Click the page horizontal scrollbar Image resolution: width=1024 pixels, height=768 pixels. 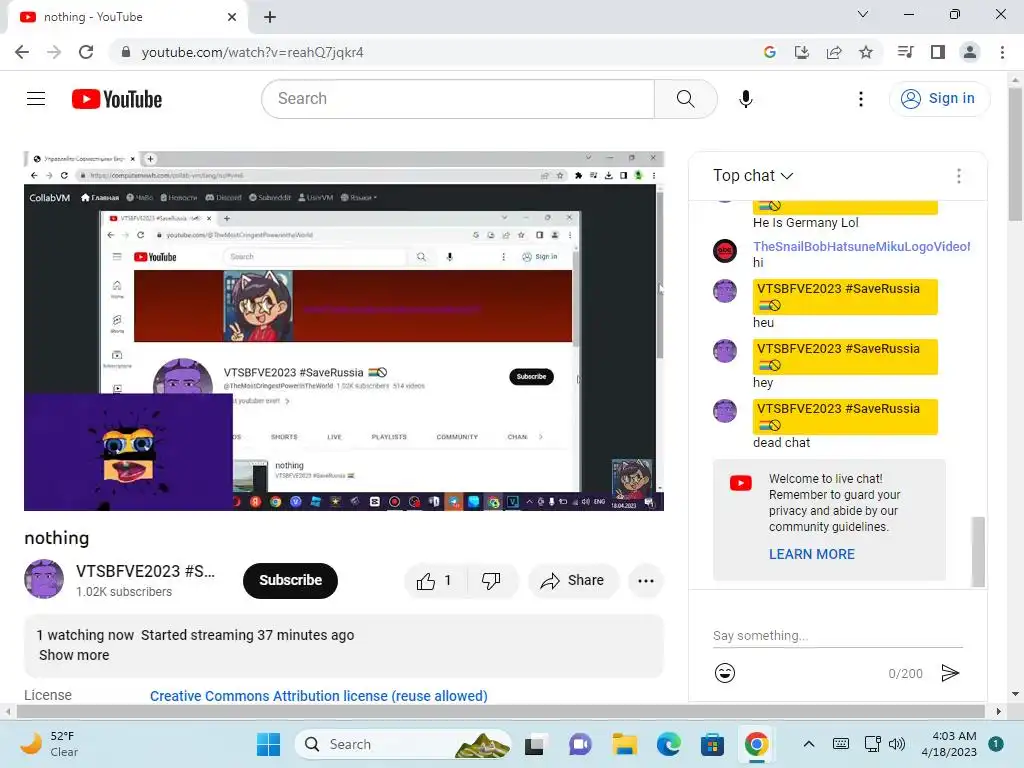coord(501,711)
